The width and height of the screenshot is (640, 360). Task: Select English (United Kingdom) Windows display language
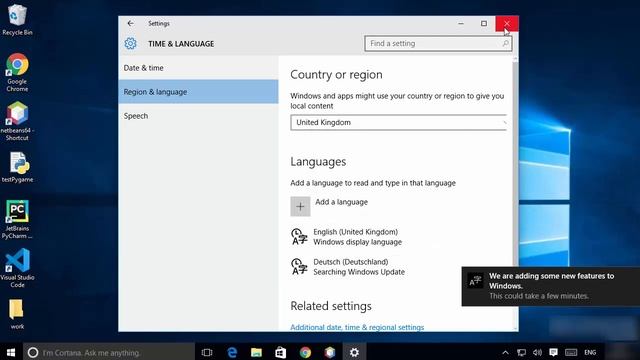[358, 237]
